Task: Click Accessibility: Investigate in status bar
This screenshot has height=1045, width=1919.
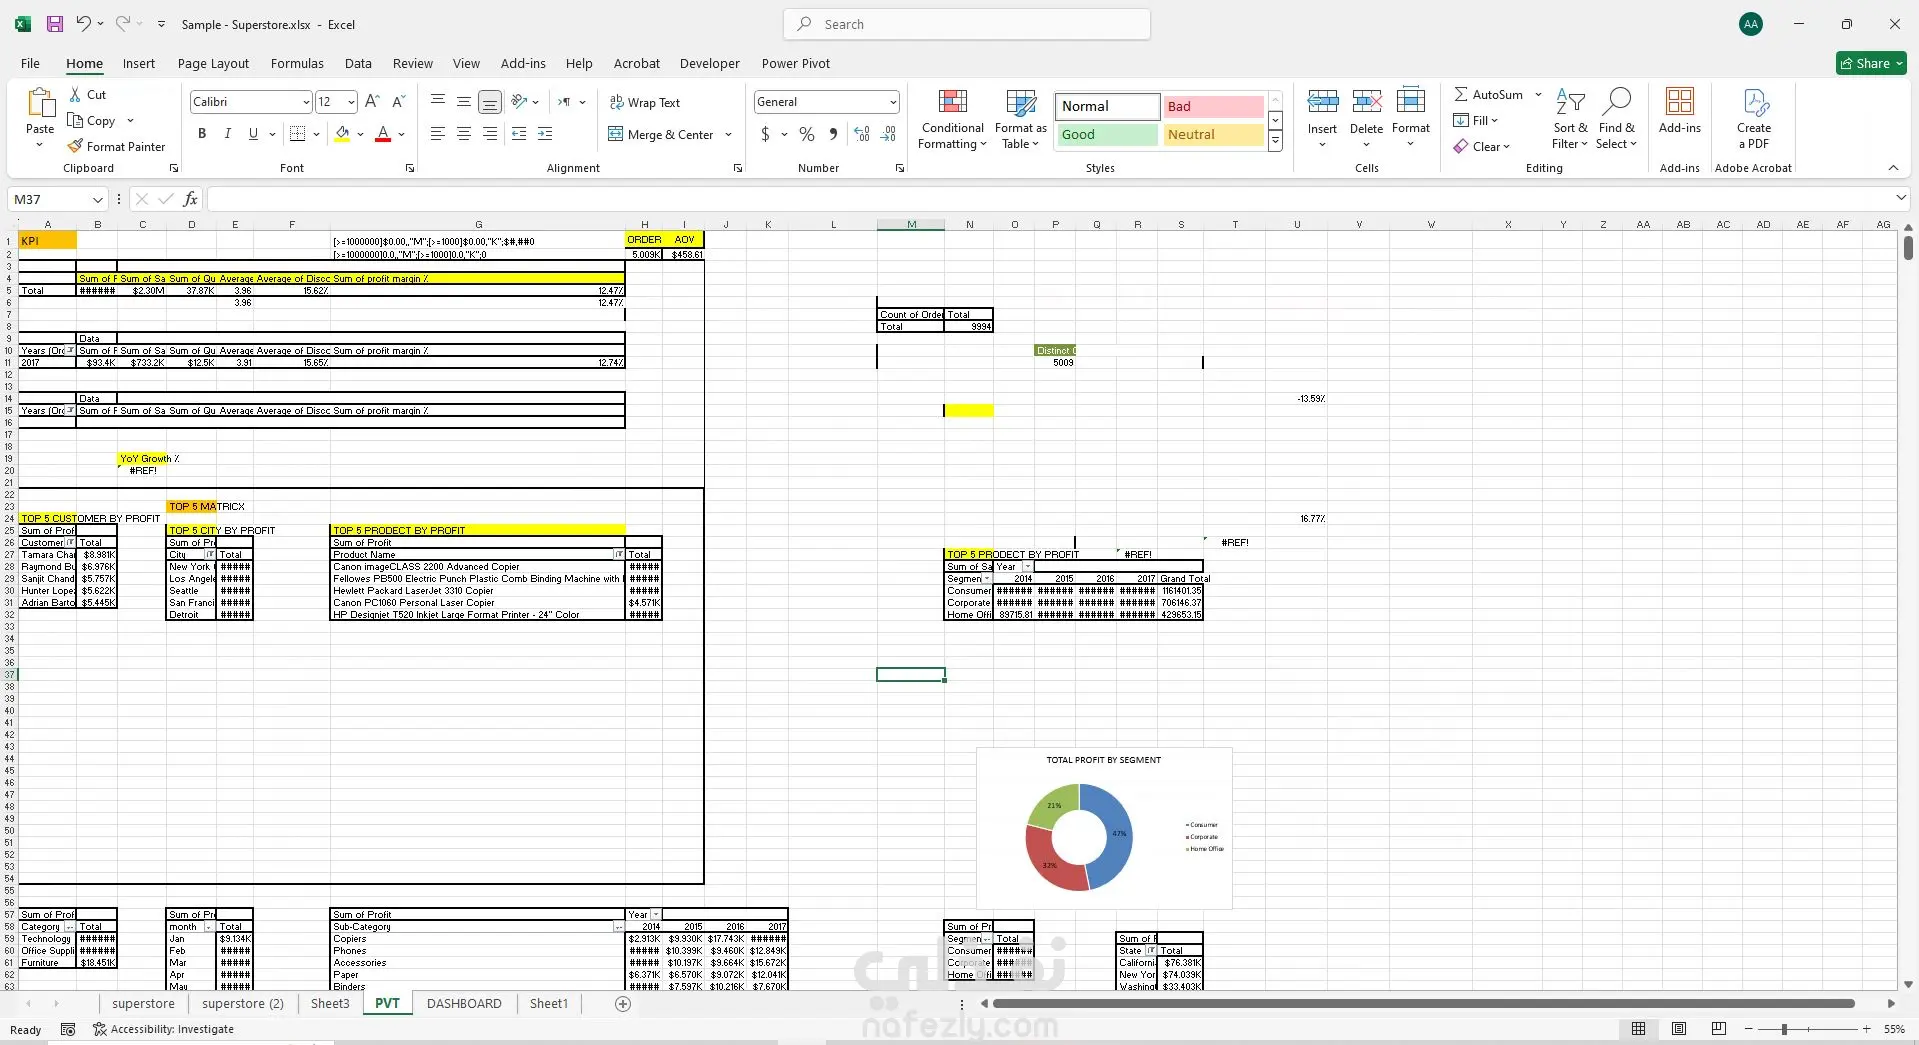Action: pyautogui.click(x=163, y=1029)
